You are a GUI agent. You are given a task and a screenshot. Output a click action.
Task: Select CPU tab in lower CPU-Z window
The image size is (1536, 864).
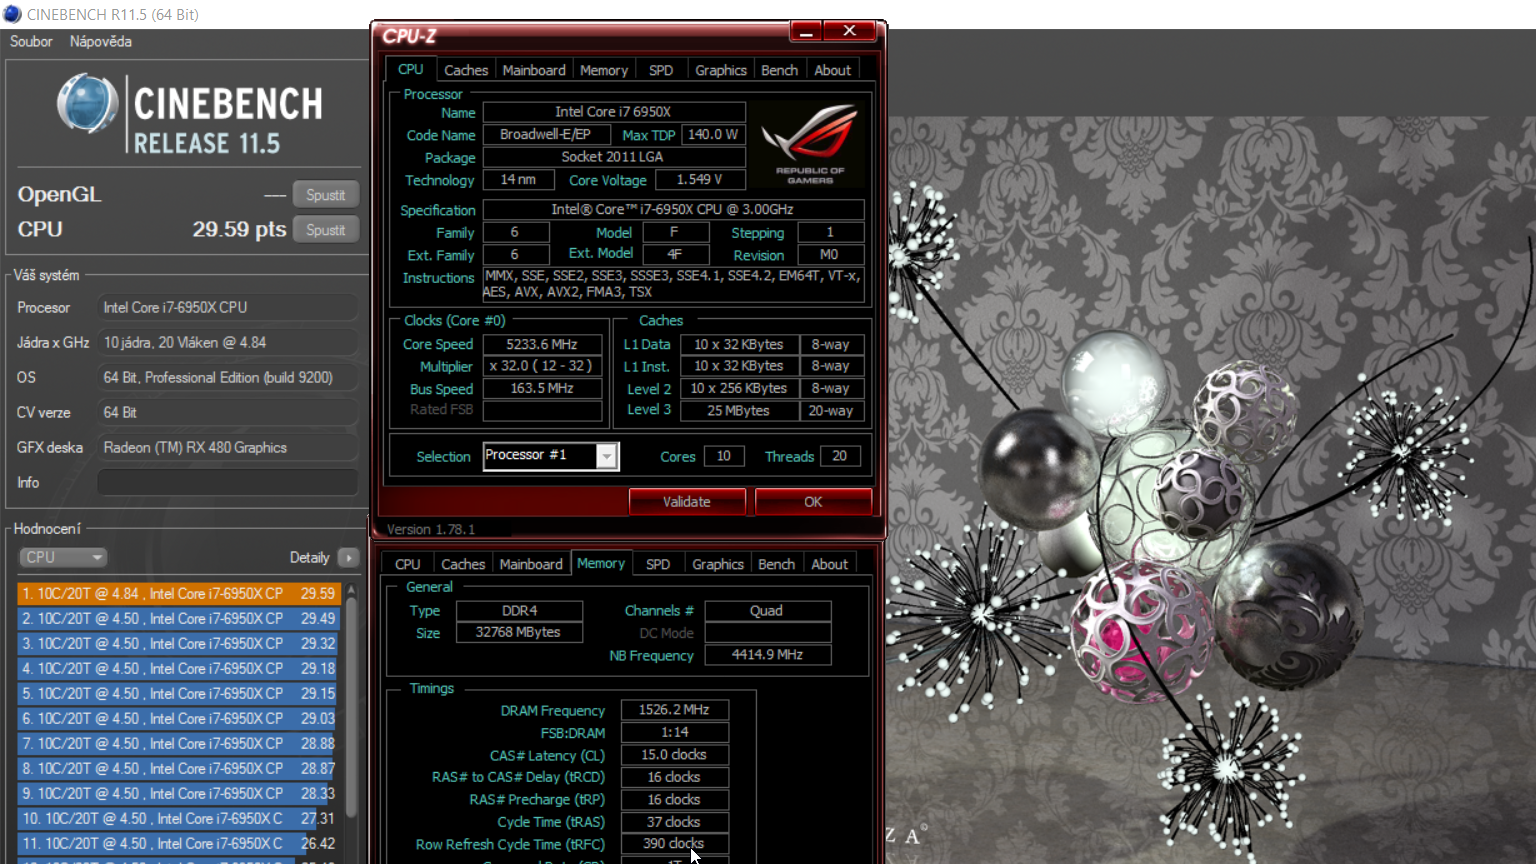[408, 564]
